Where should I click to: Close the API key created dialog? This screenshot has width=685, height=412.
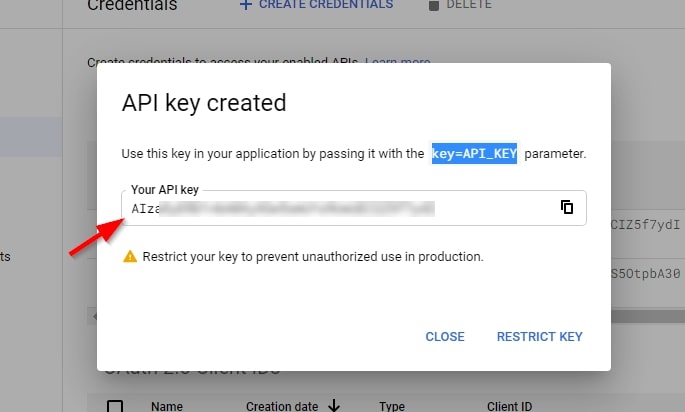[445, 337]
